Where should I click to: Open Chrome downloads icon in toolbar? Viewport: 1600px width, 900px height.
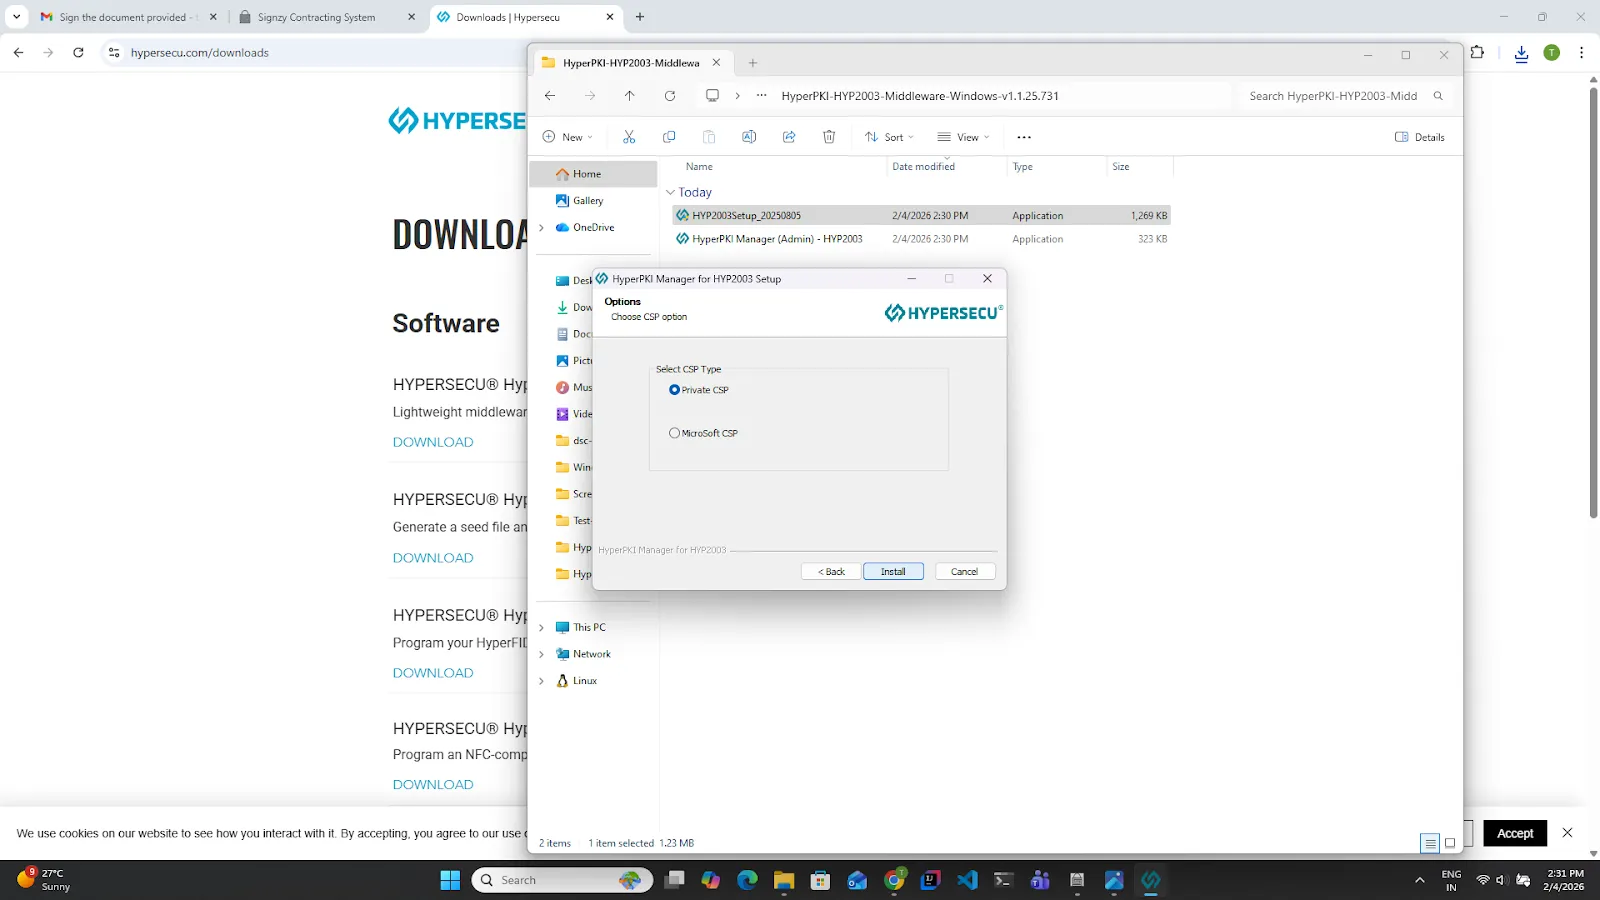click(x=1521, y=53)
